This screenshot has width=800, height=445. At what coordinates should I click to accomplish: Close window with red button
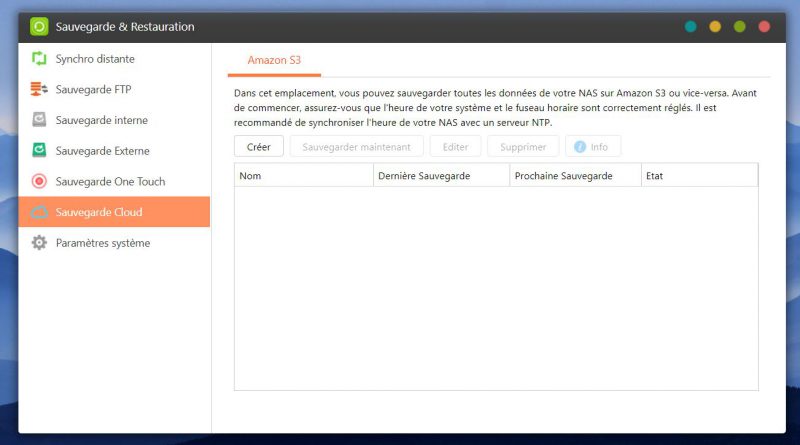[764, 27]
